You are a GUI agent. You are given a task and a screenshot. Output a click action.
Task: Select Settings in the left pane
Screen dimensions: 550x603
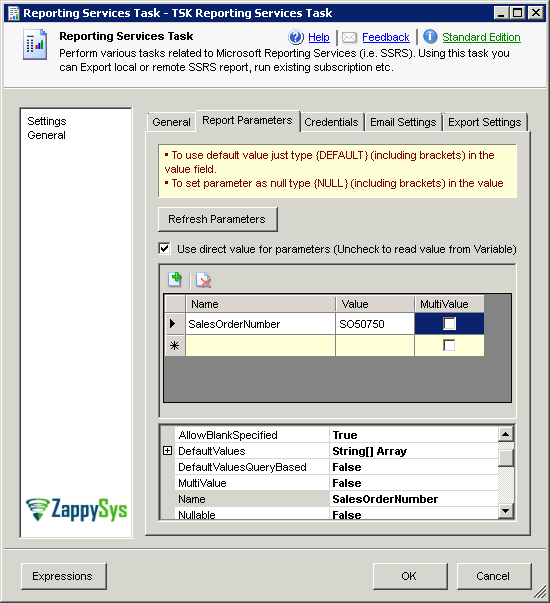[x=47, y=121]
